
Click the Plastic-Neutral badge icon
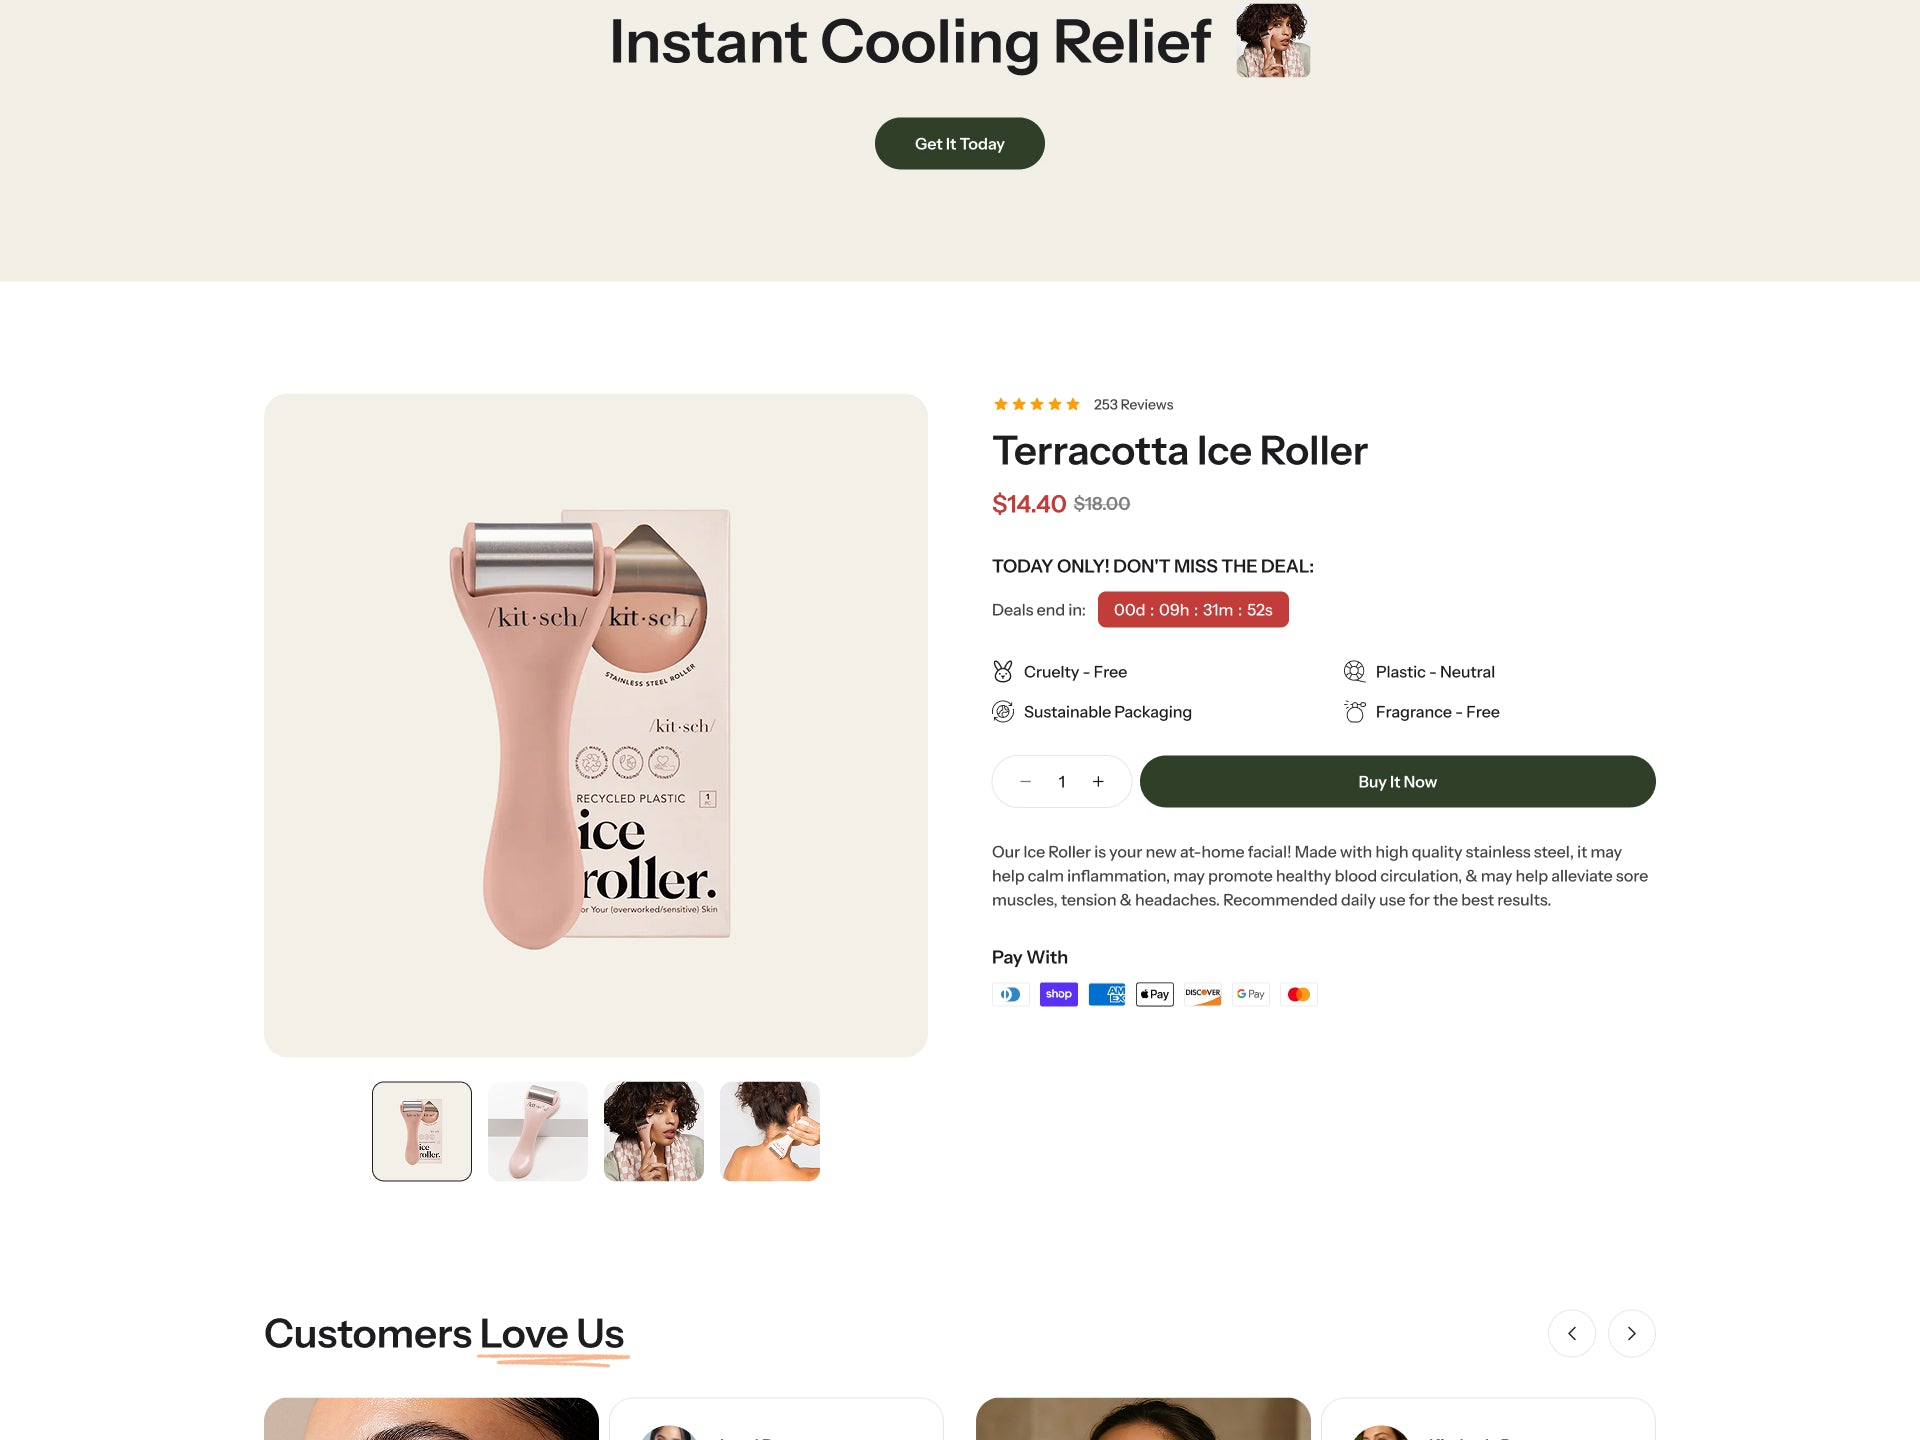click(x=1354, y=672)
